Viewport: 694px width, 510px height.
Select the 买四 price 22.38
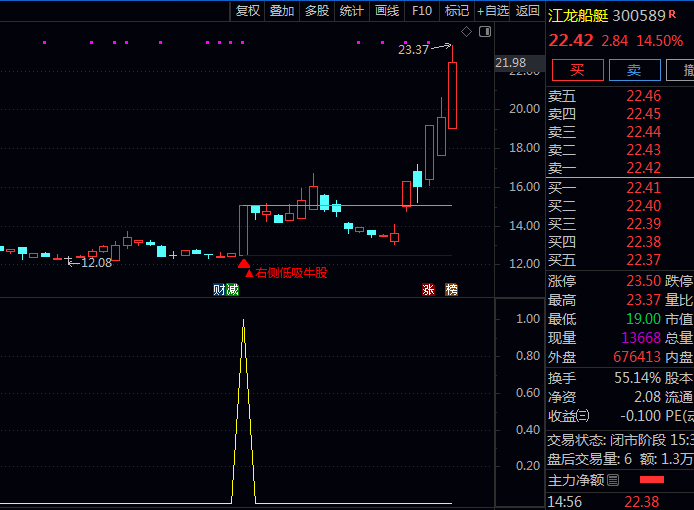point(644,242)
